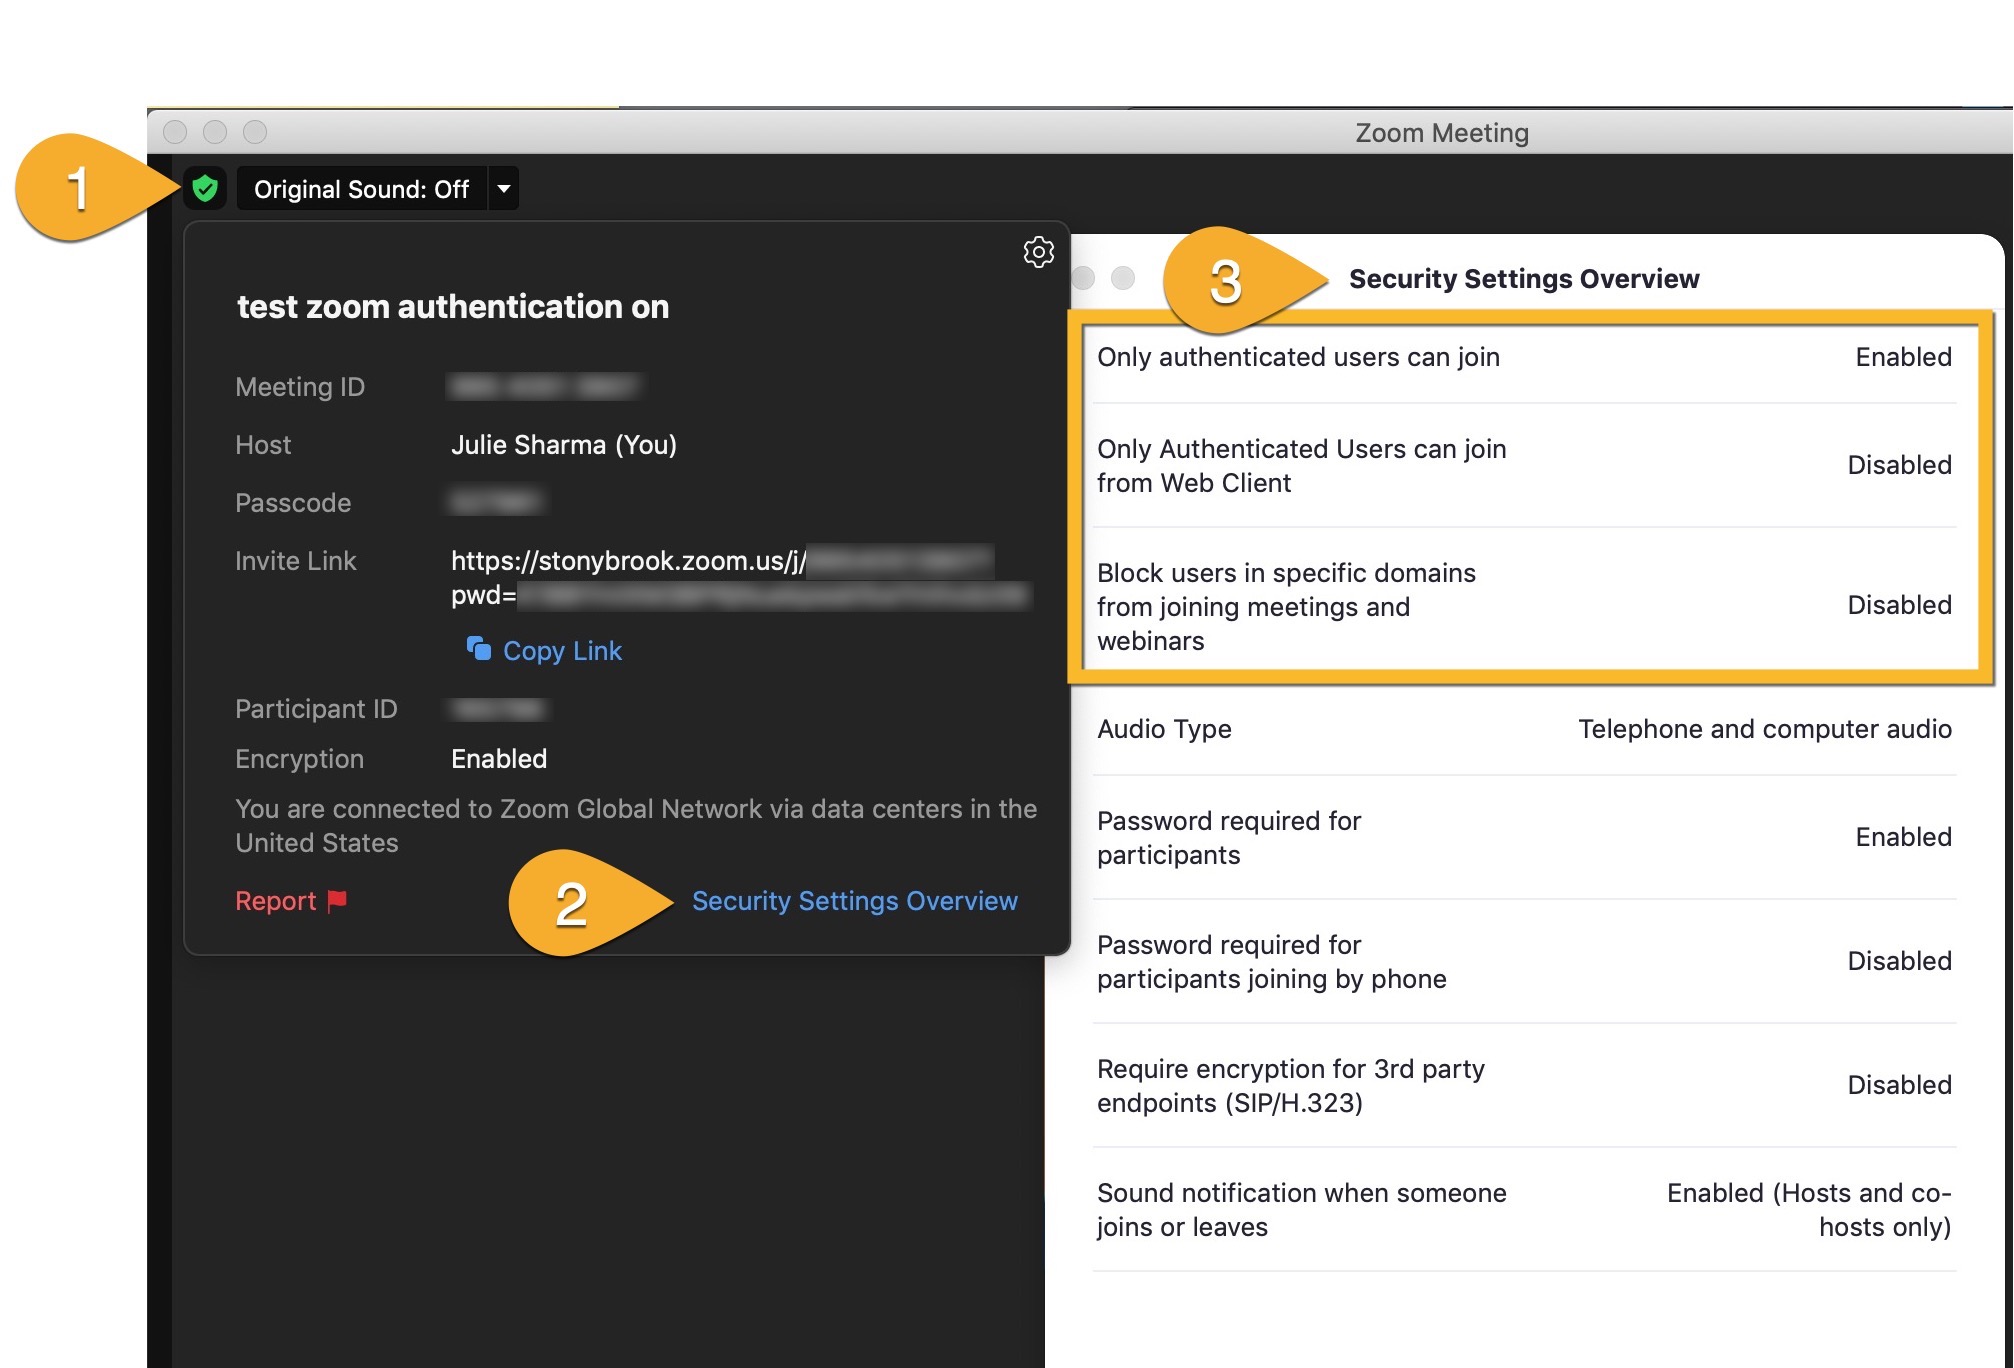Click the orange numbered marker labeled 1

[x=78, y=186]
